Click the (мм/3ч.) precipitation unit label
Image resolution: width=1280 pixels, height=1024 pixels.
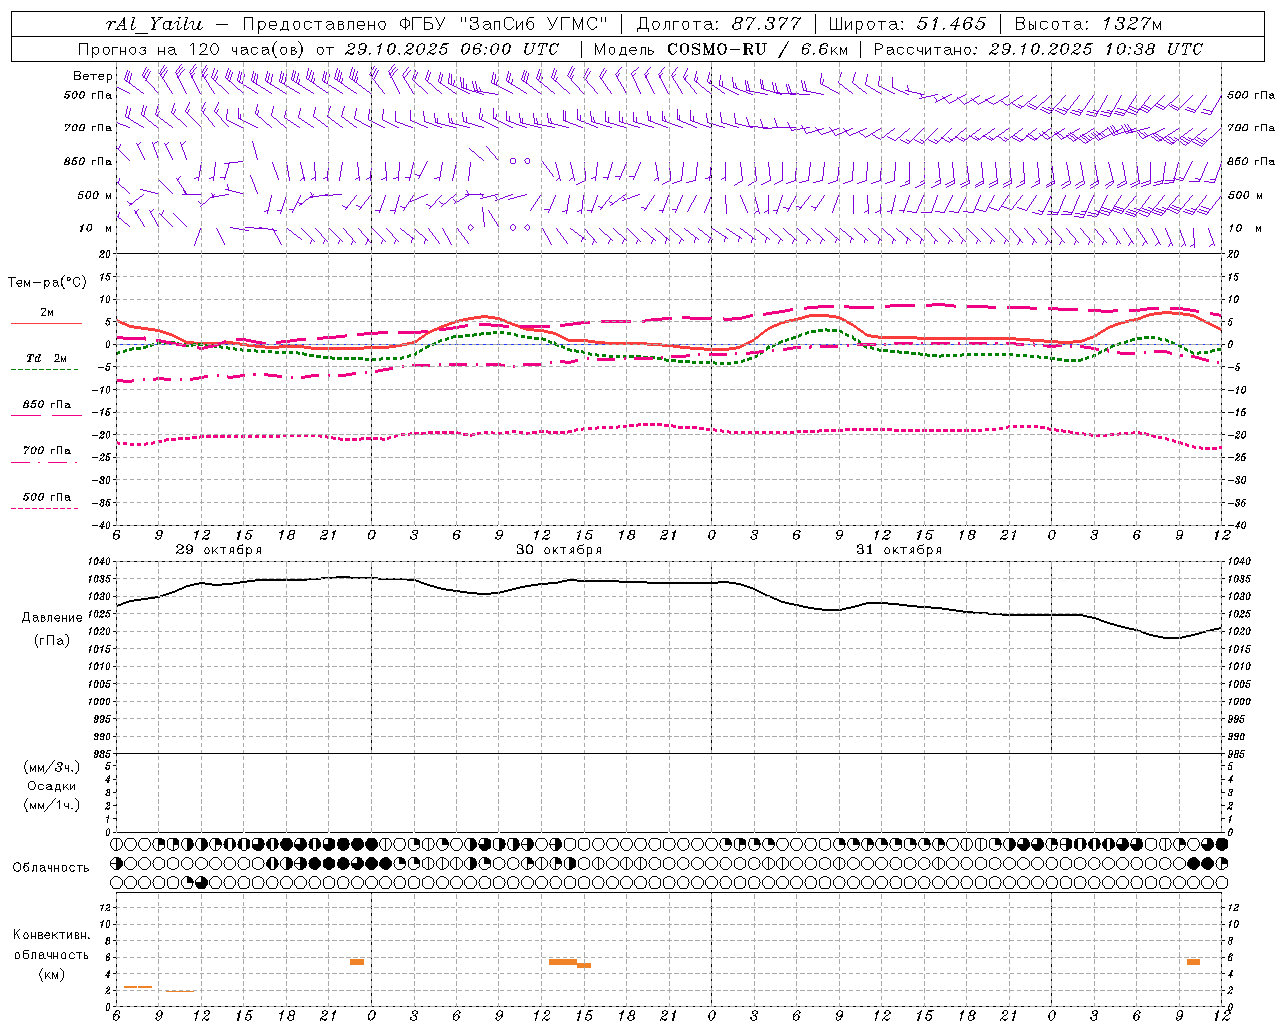pyautogui.click(x=52, y=767)
